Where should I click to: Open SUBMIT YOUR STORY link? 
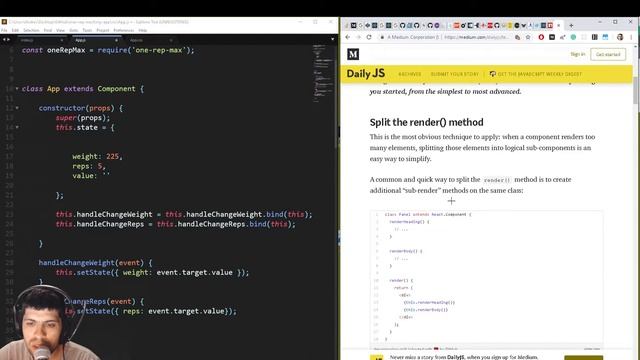click(x=454, y=74)
